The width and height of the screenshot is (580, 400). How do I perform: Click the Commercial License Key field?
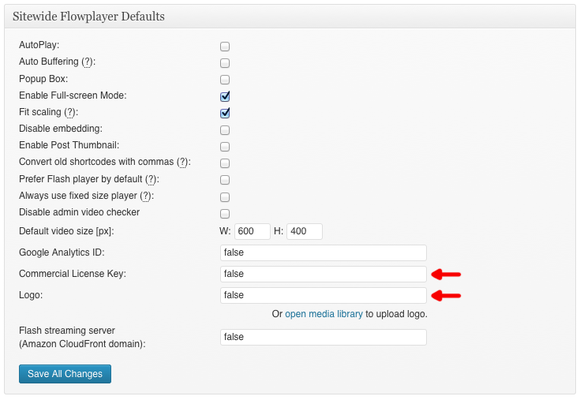(323, 274)
